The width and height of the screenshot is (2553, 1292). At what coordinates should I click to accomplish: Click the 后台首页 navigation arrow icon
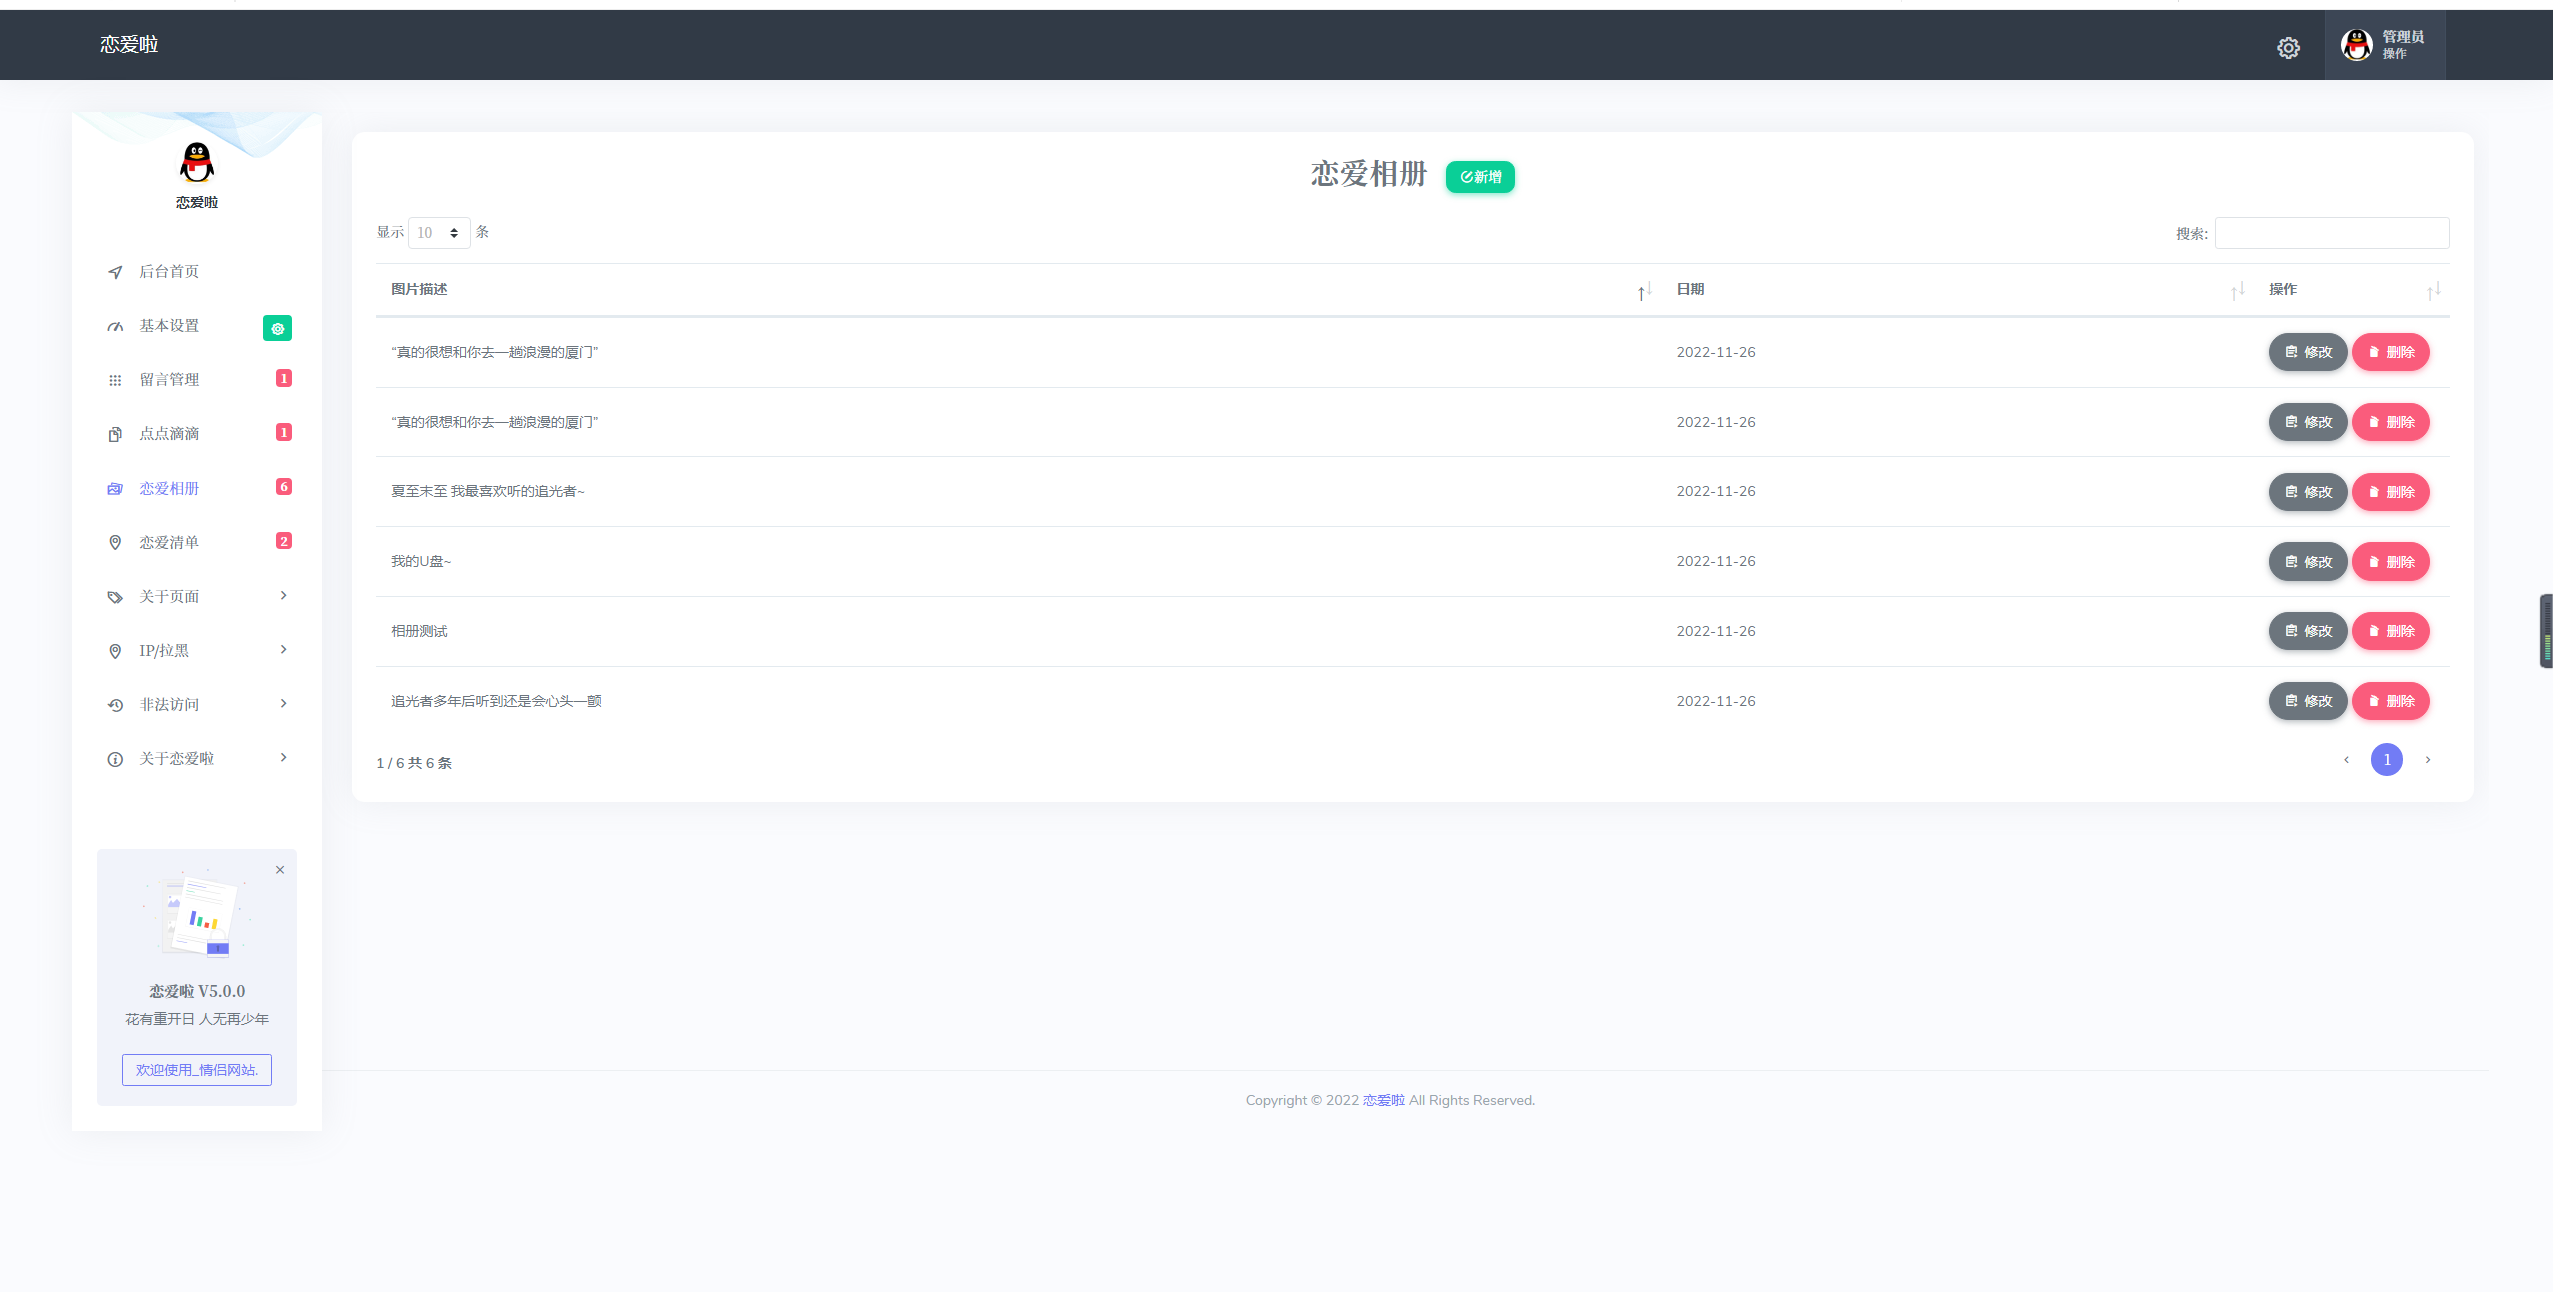(115, 272)
